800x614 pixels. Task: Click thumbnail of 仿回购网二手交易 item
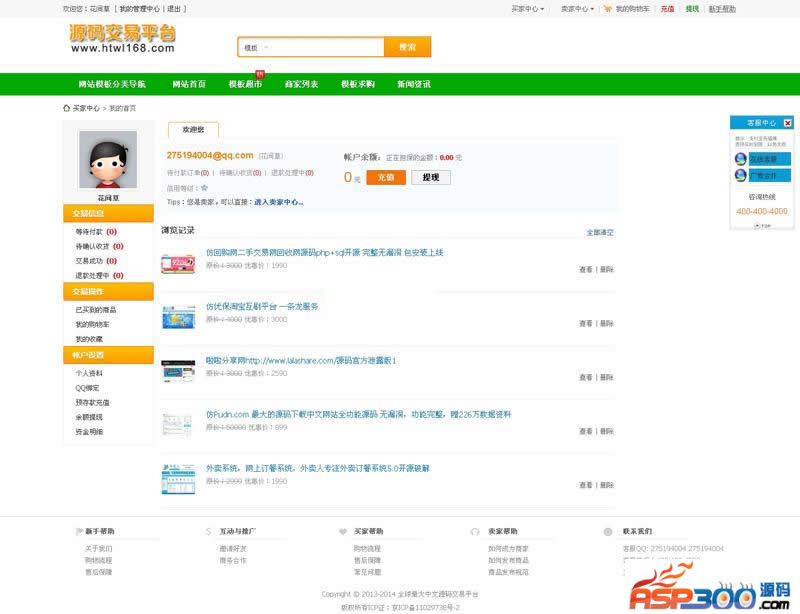178,263
